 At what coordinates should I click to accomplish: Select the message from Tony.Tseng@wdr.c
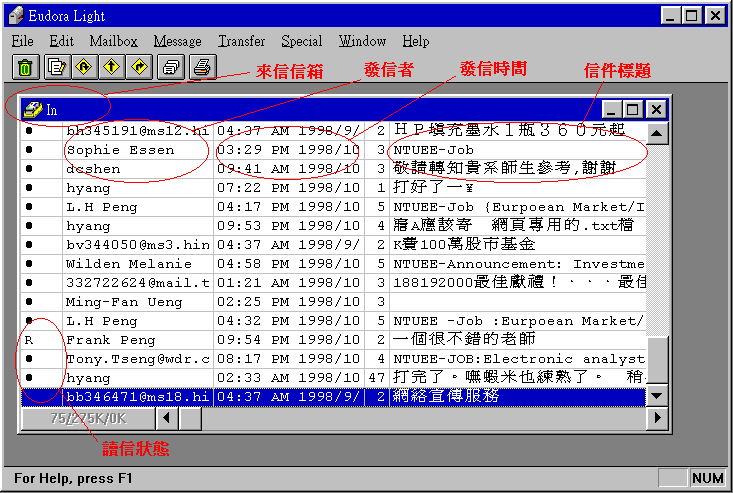tap(333, 359)
